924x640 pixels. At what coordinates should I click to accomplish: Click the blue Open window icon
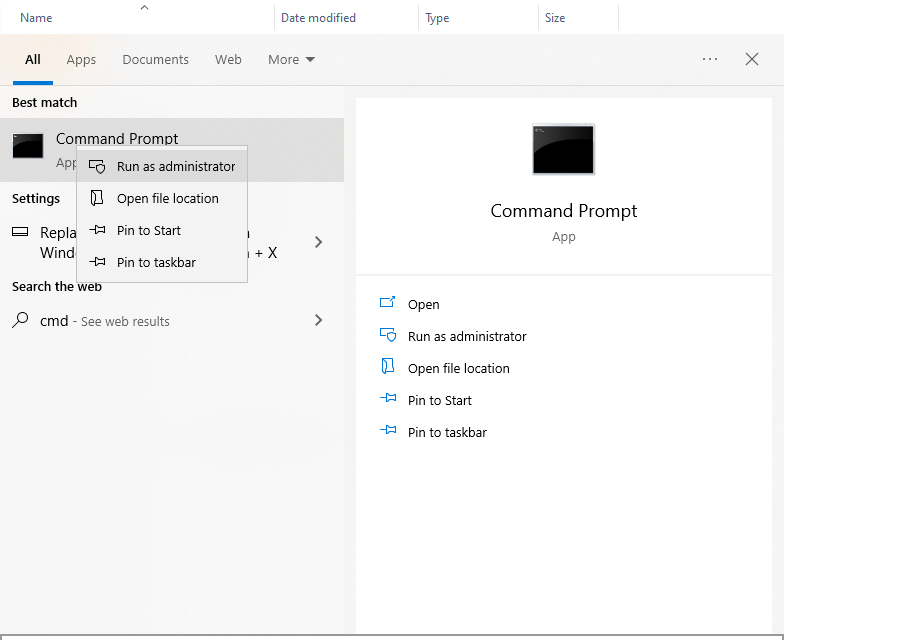click(387, 302)
